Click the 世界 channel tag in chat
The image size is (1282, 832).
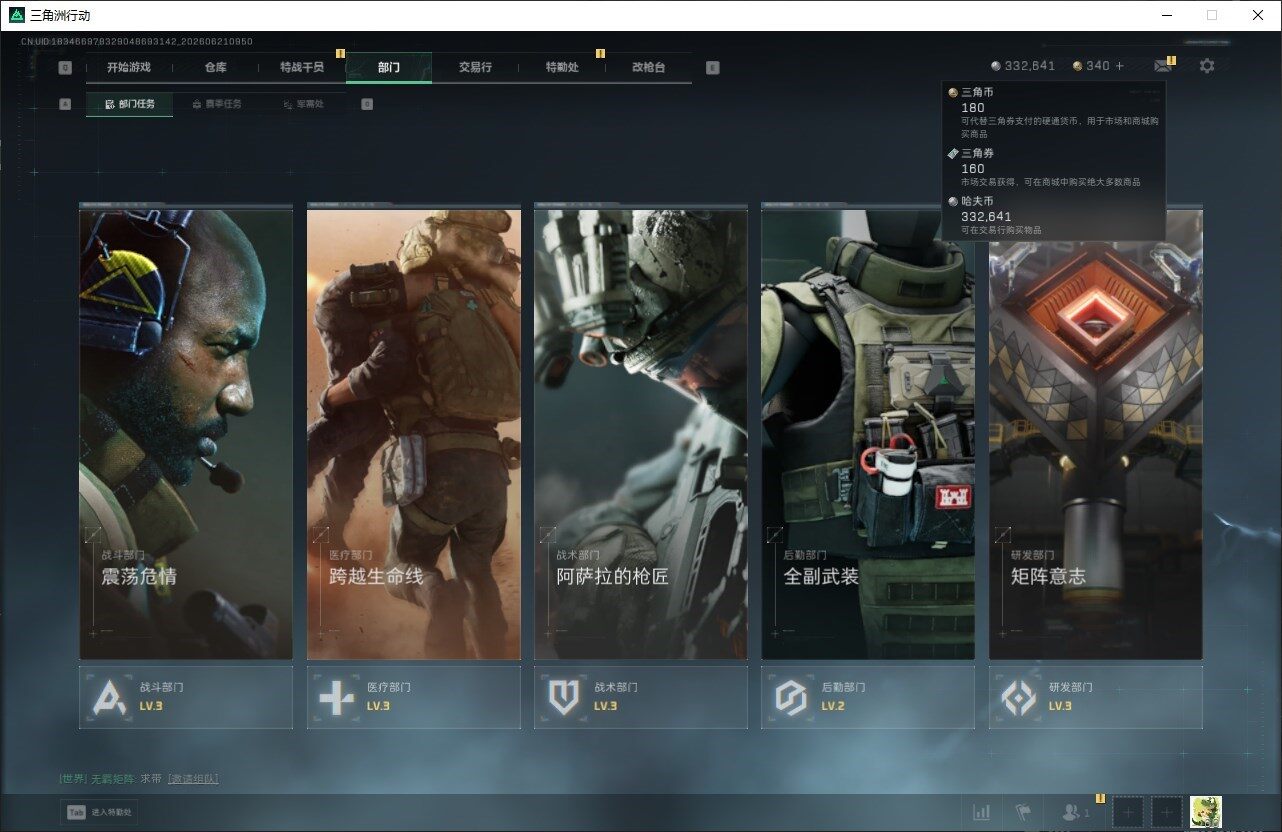73,778
